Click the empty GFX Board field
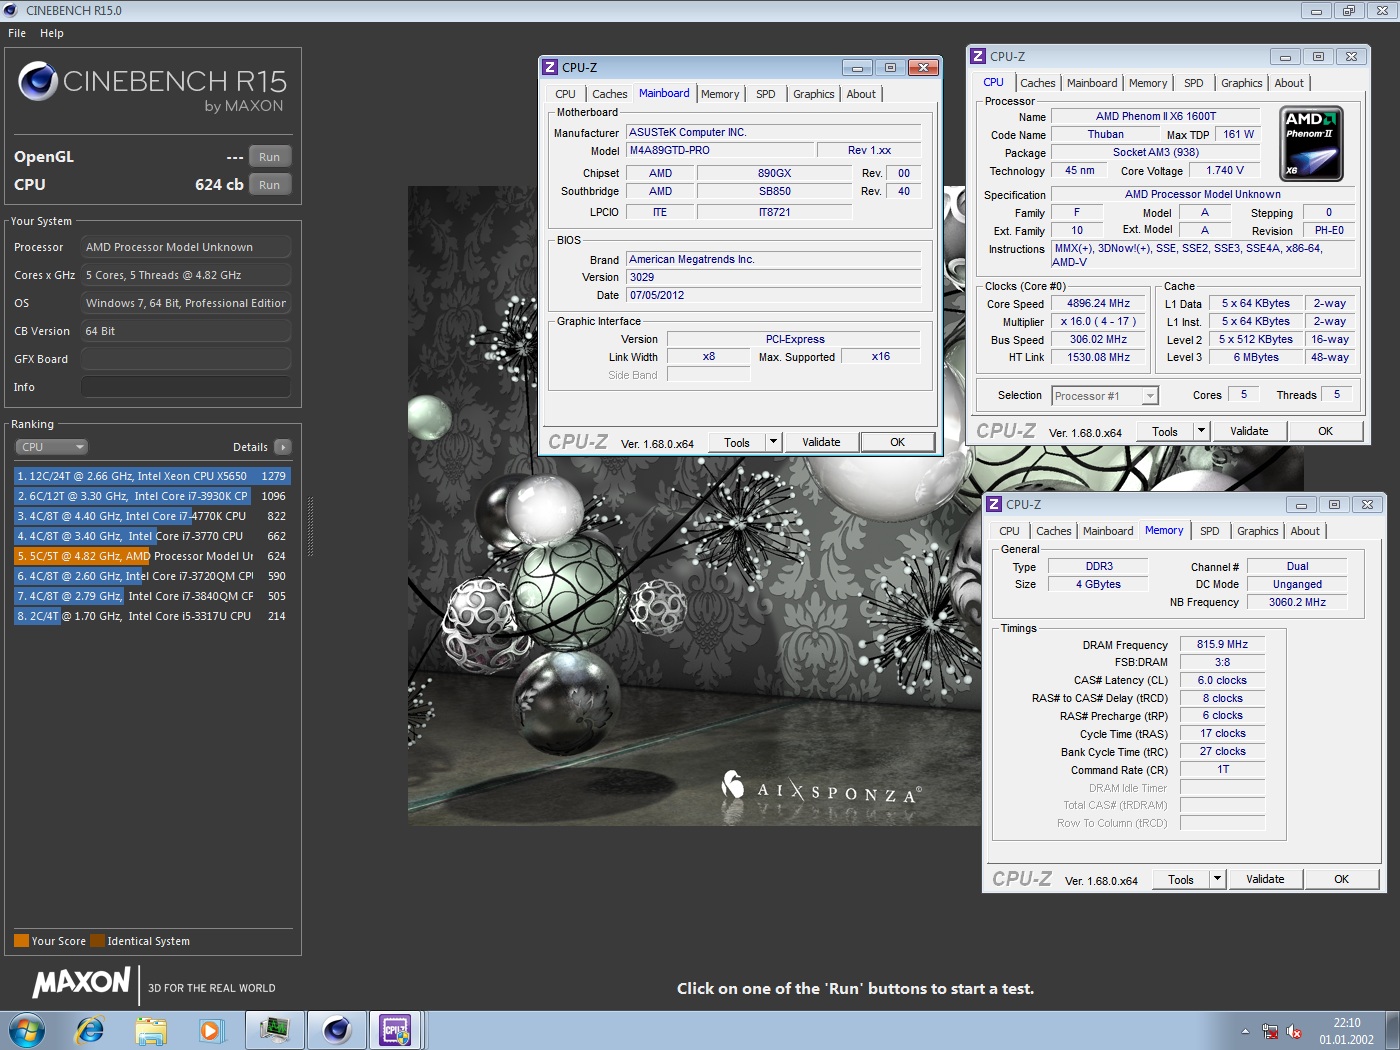This screenshot has height=1050, width=1400. click(186, 359)
